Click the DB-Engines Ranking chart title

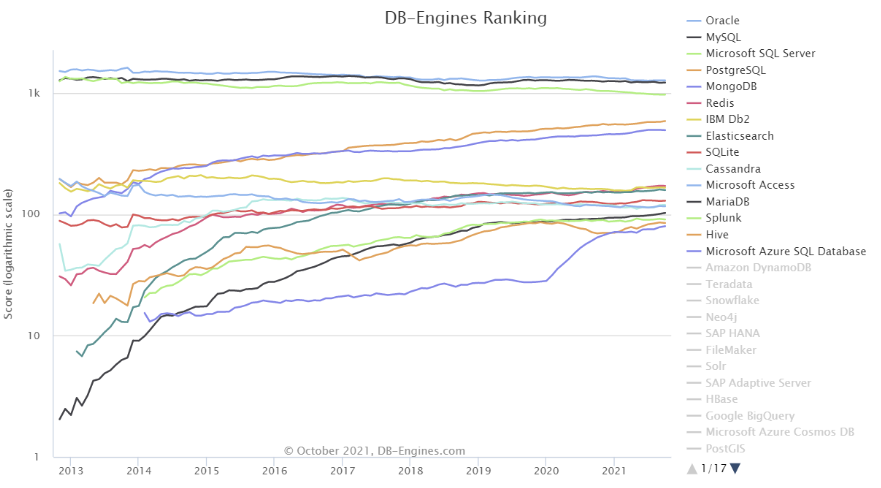pos(465,18)
